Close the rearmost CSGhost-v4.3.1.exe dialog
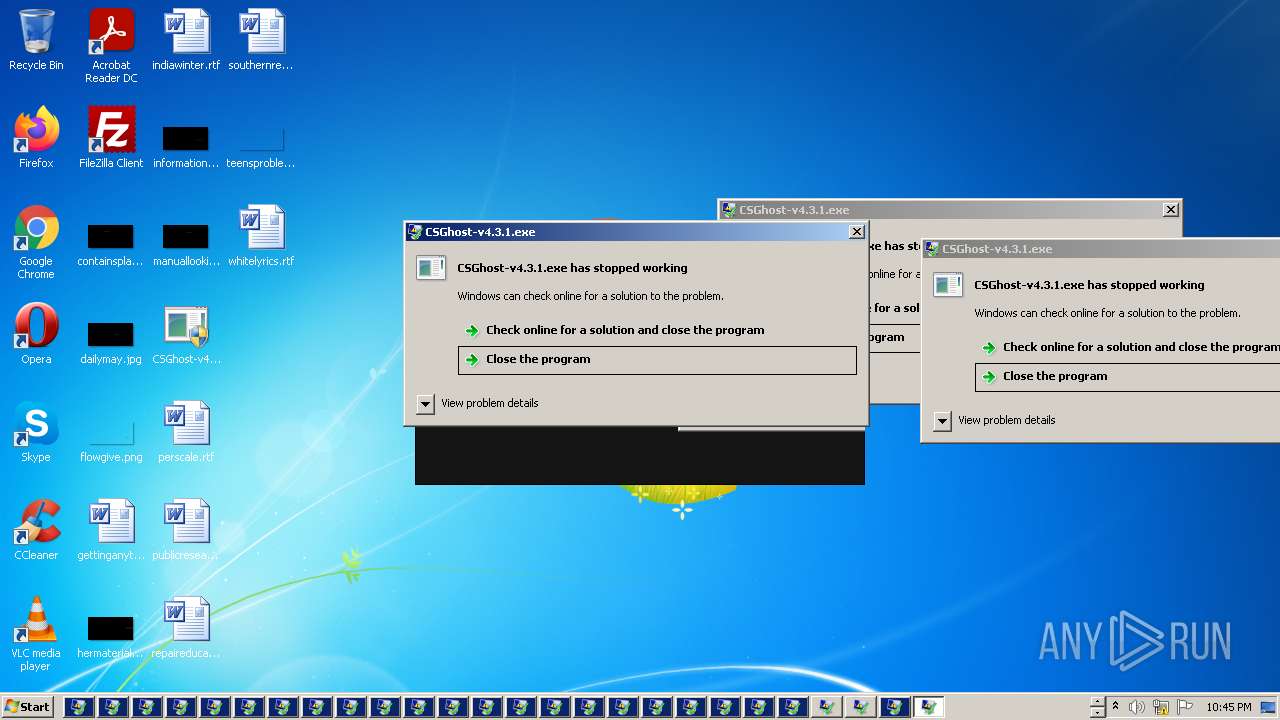 pos(1170,210)
